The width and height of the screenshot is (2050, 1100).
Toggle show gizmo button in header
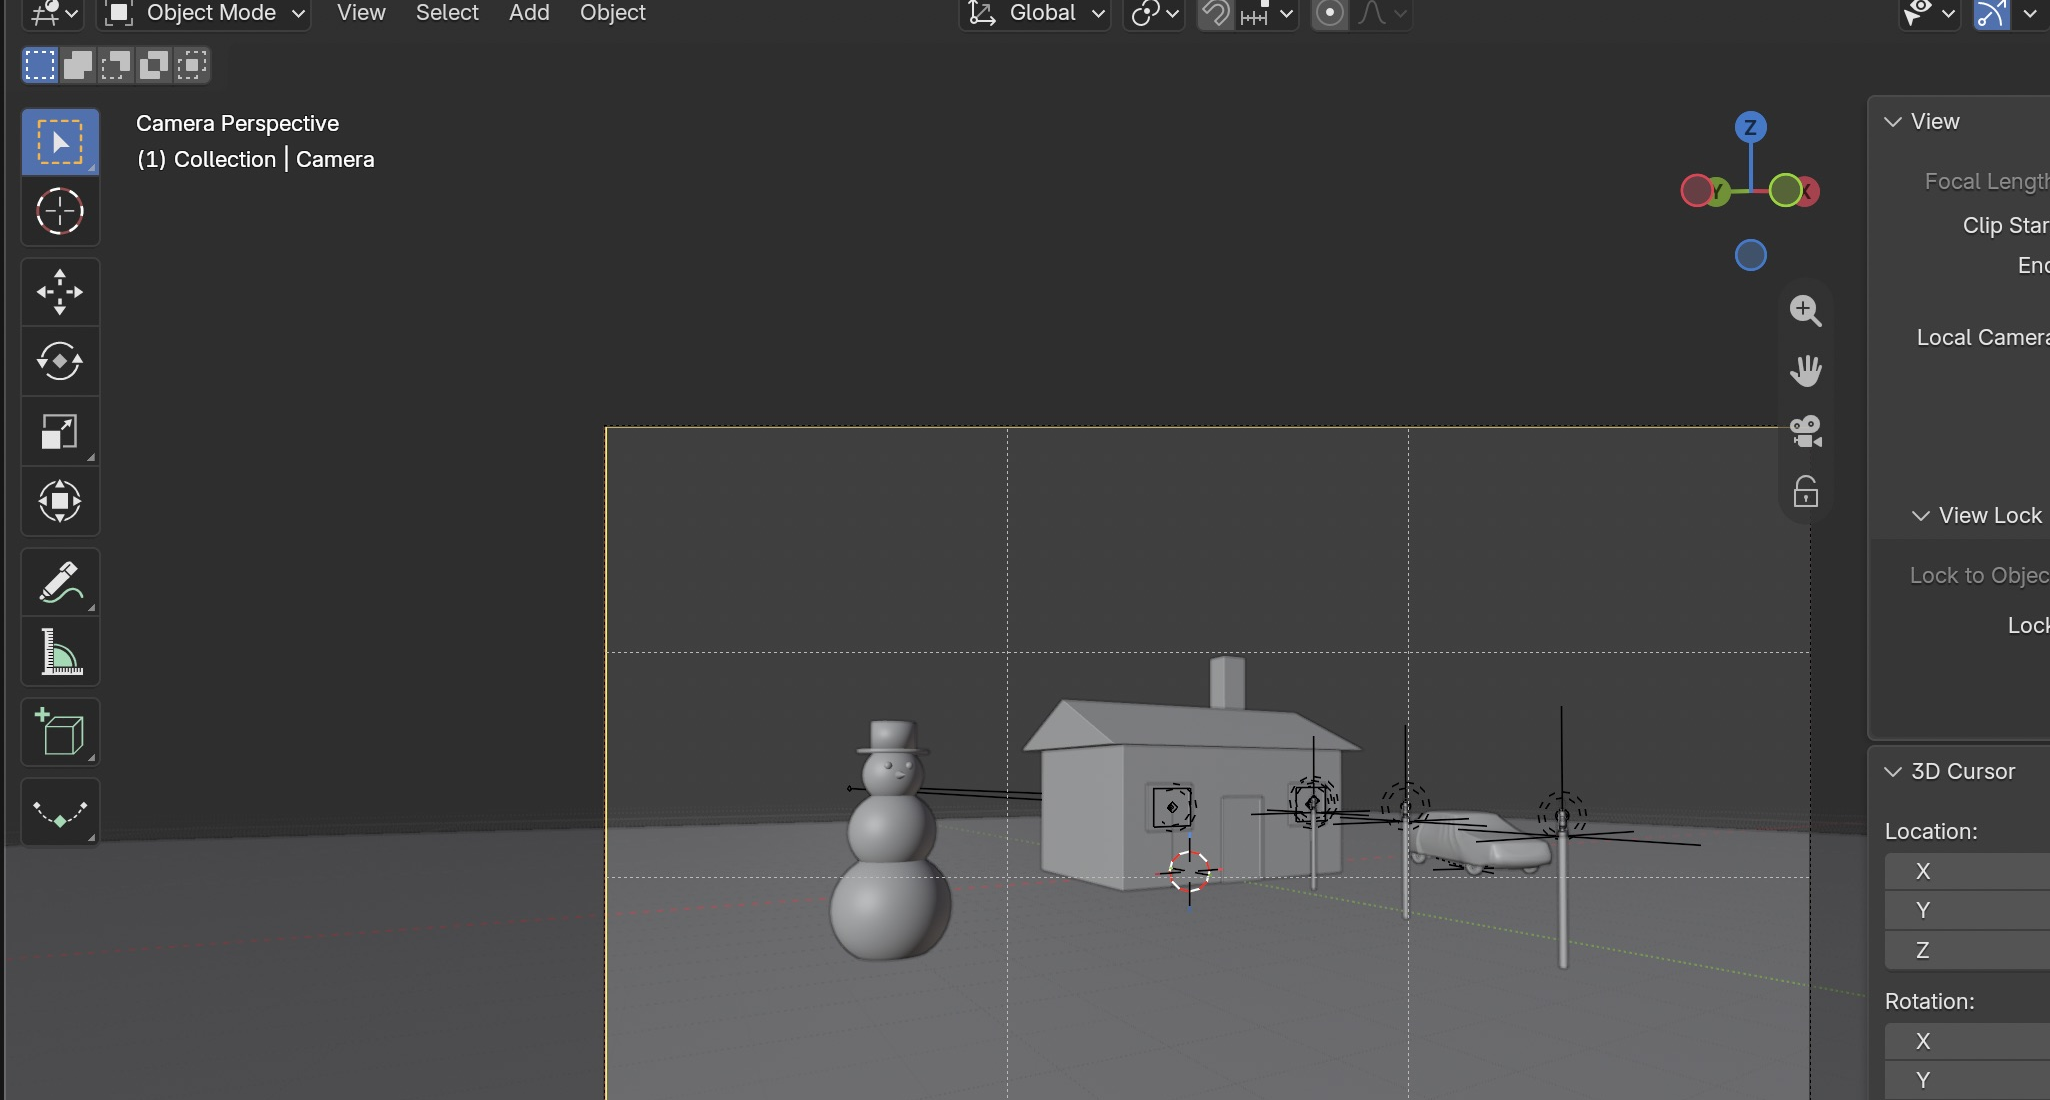point(1991,13)
